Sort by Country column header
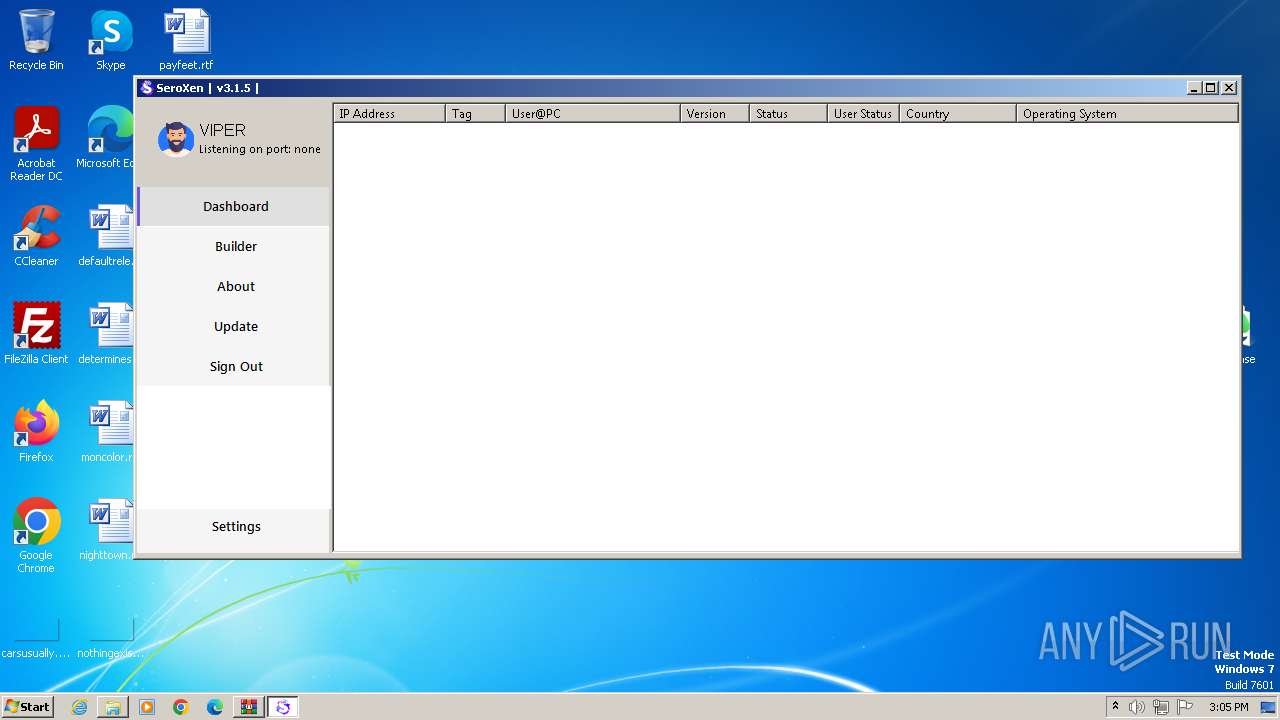Screen dimensions: 1280x720 (x=958, y=113)
